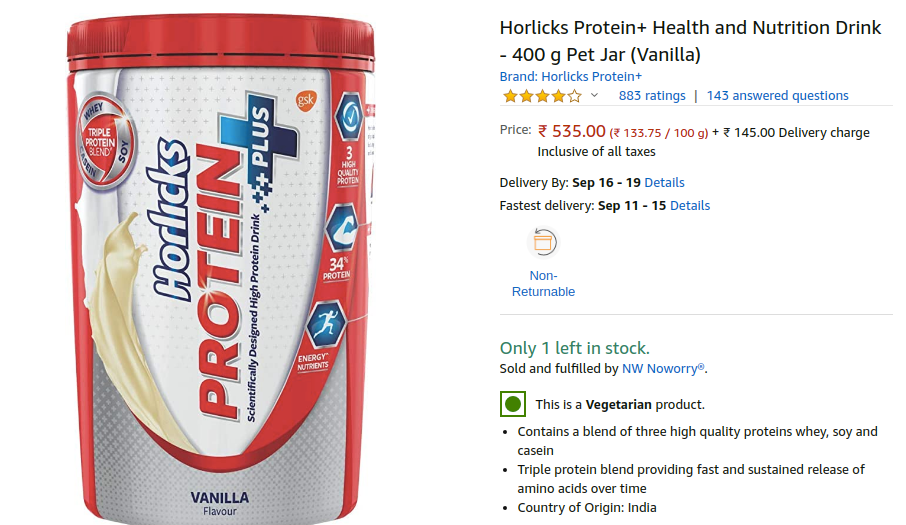Click the Energy Nutrients runner icon on jar
906x525 pixels.
(x=325, y=323)
